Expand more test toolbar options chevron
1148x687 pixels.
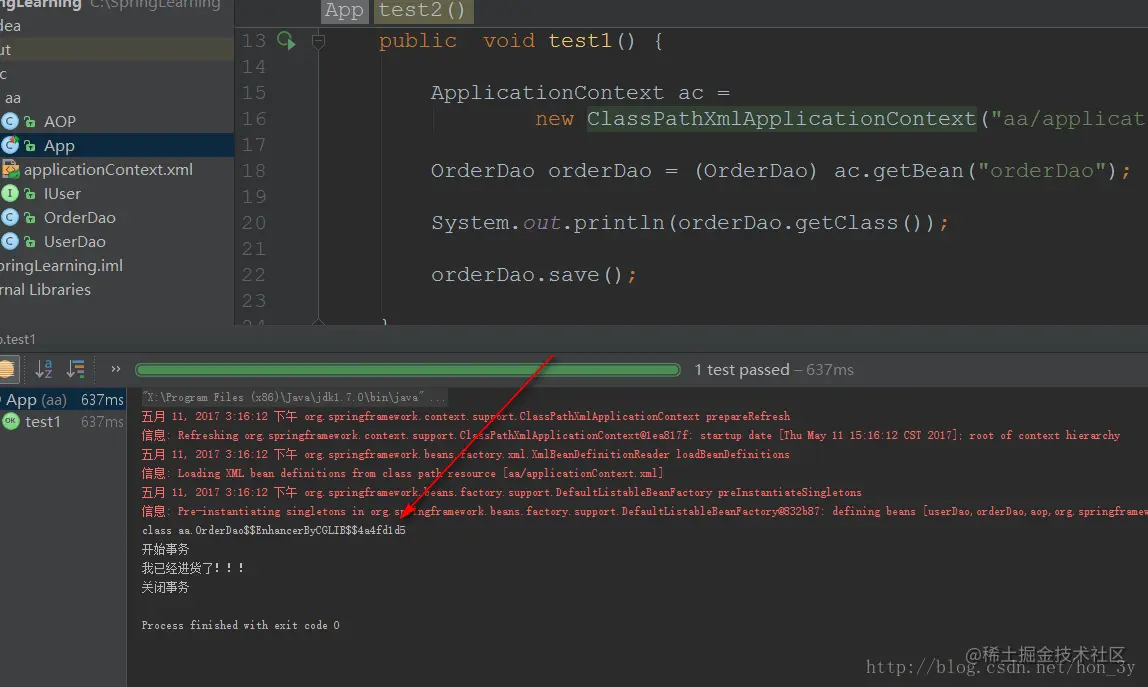(116, 369)
